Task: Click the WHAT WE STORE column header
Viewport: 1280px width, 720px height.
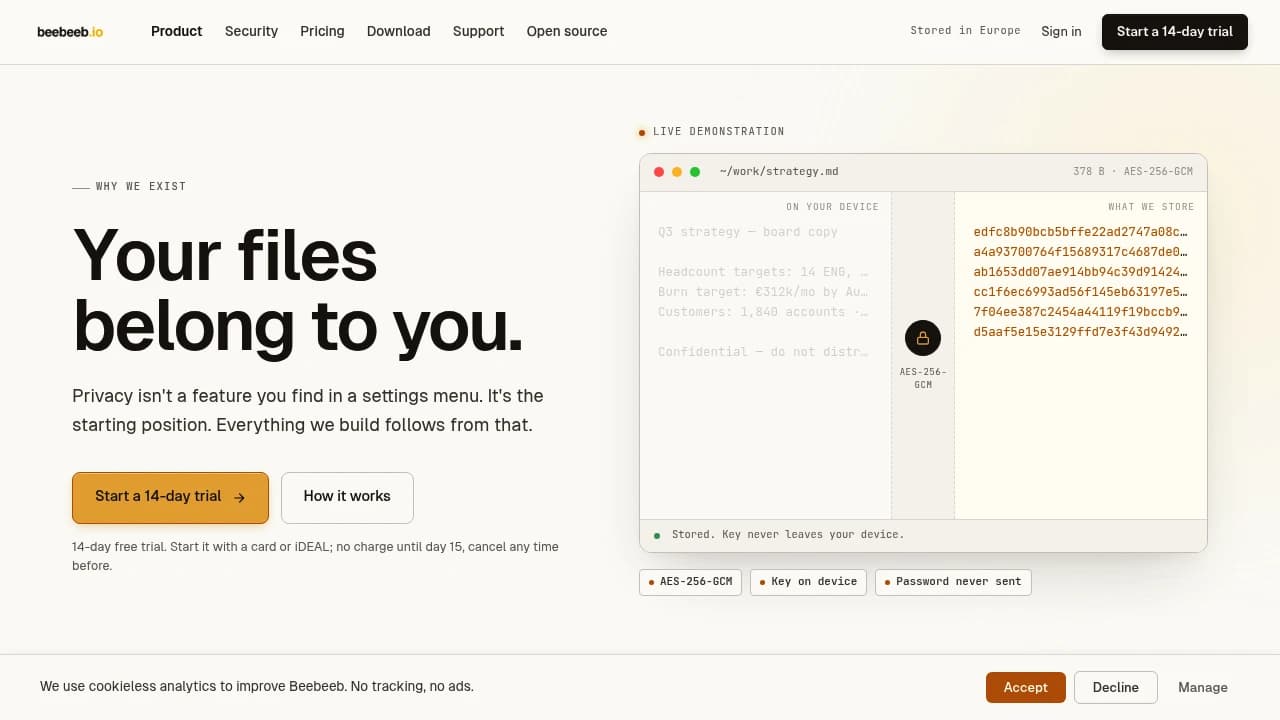Action: click(1151, 207)
